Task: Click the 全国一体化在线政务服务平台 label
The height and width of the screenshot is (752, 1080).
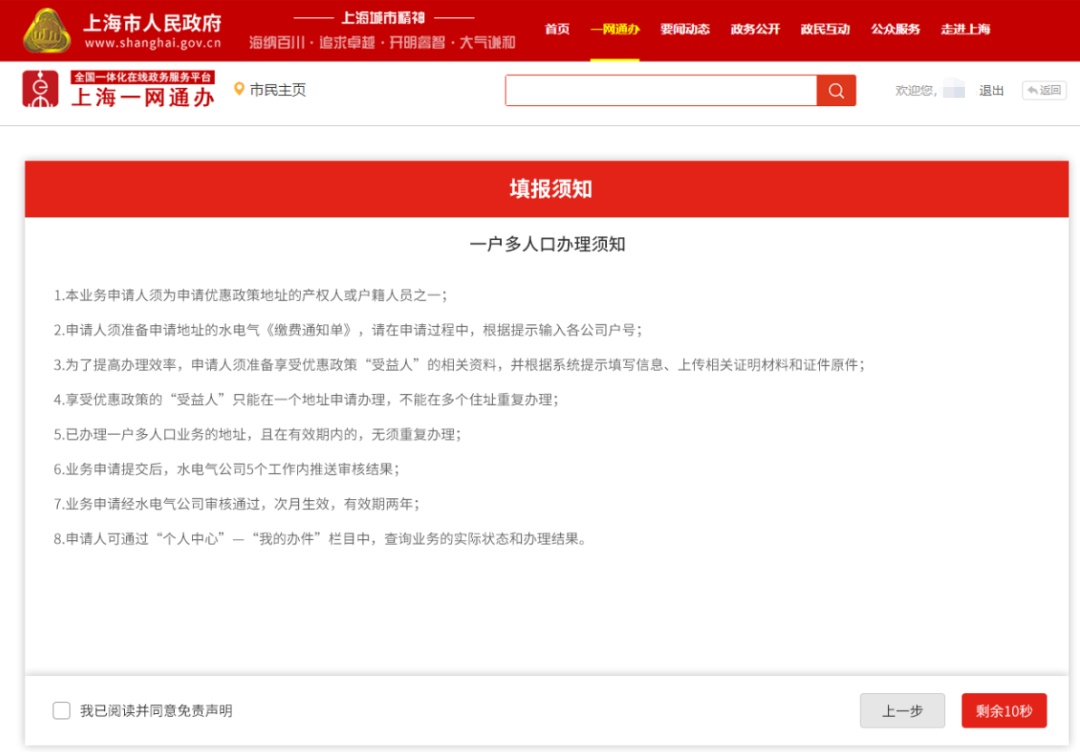Action: pos(143,77)
